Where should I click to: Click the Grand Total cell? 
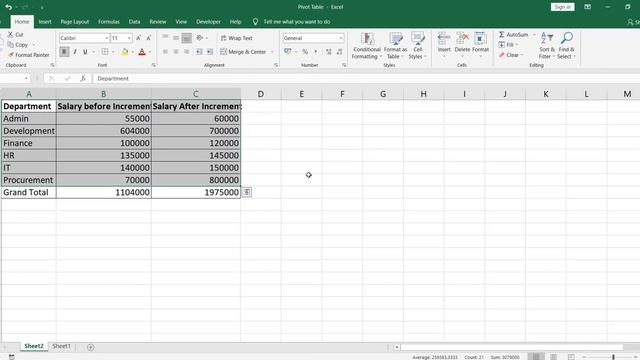pos(29,192)
